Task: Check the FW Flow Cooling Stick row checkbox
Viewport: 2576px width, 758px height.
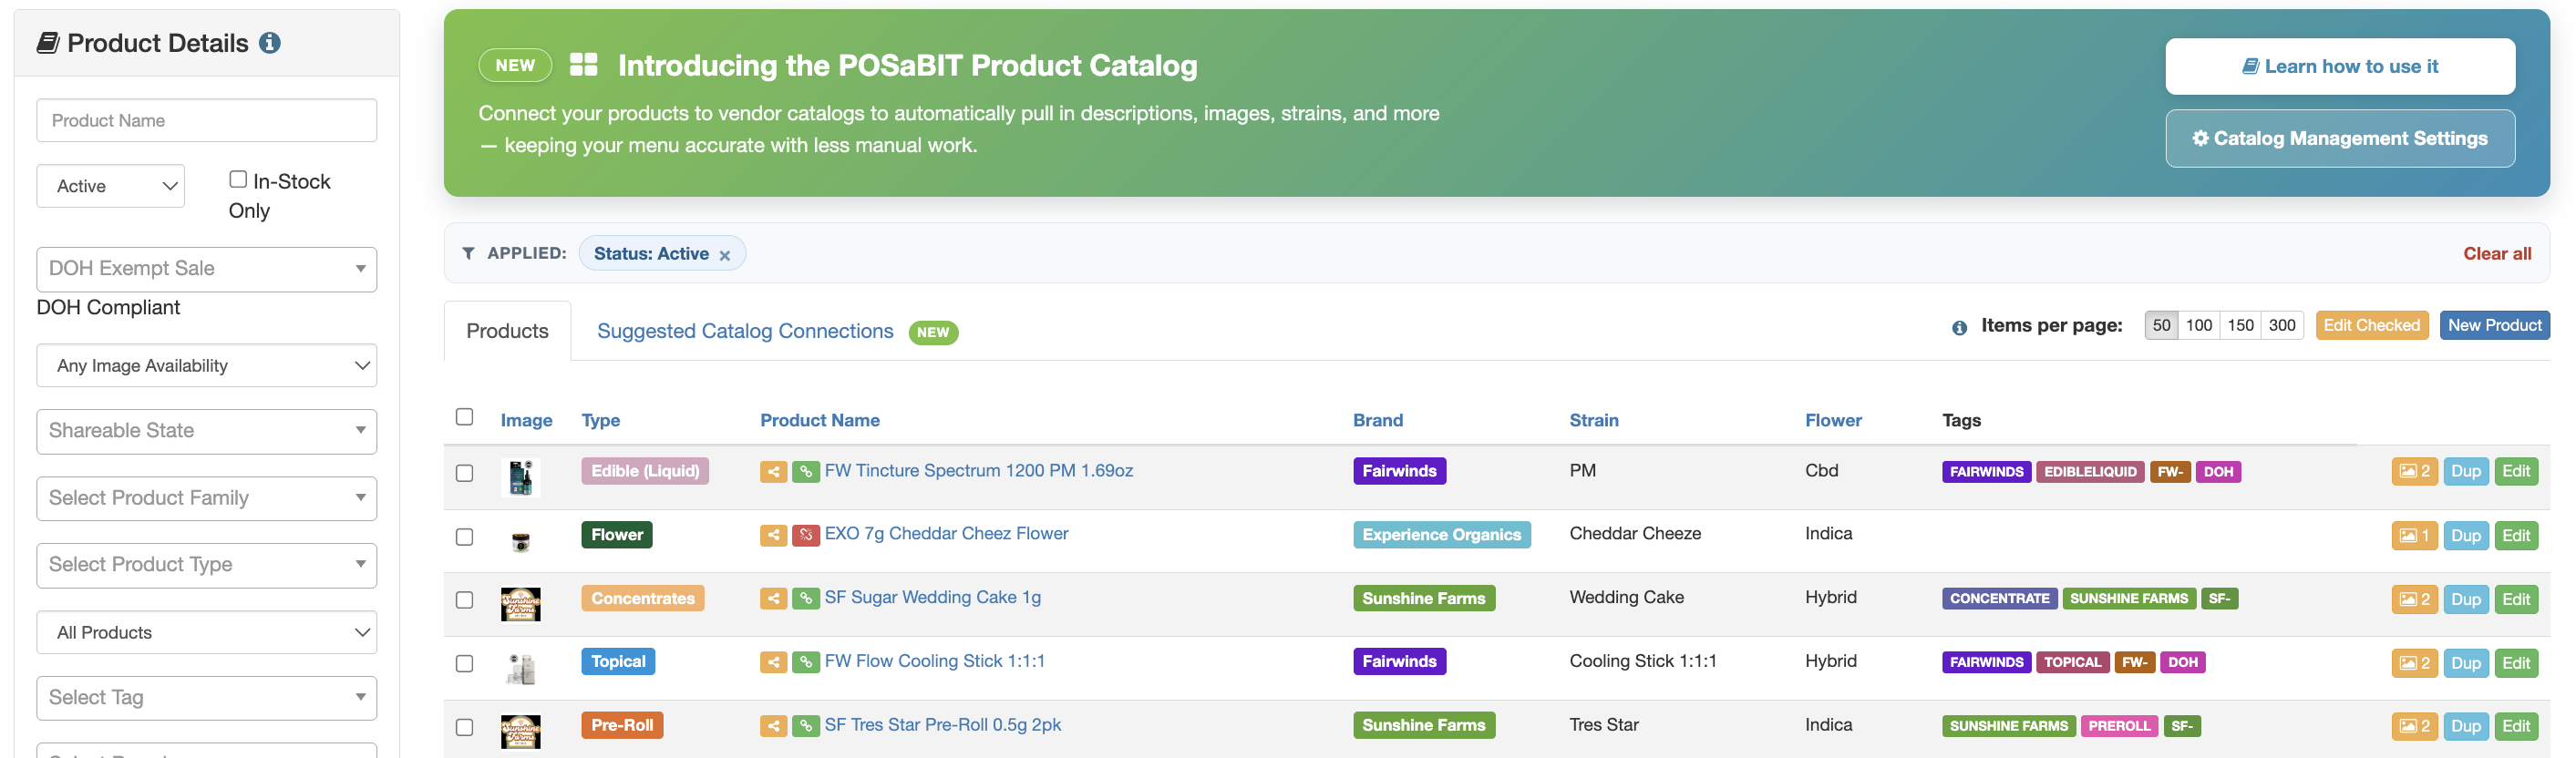Action: pos(464,664)
